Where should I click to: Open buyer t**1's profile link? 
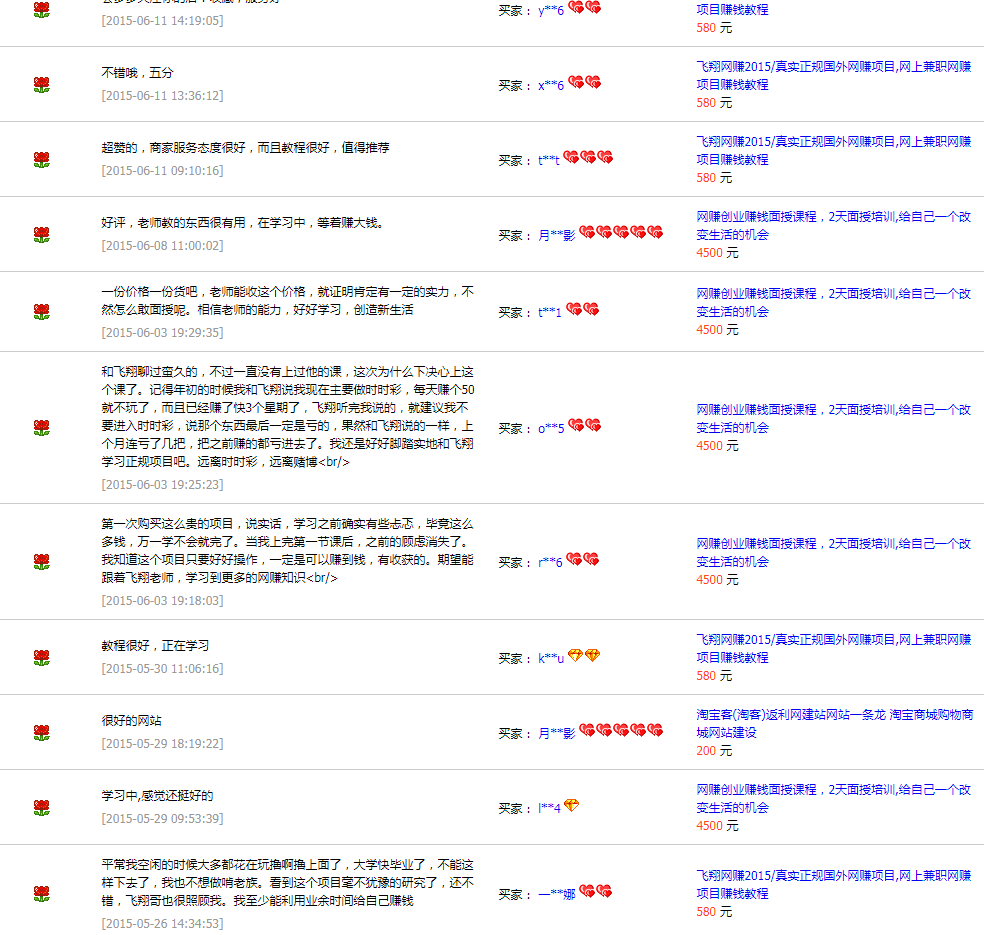tap(550, 312)
